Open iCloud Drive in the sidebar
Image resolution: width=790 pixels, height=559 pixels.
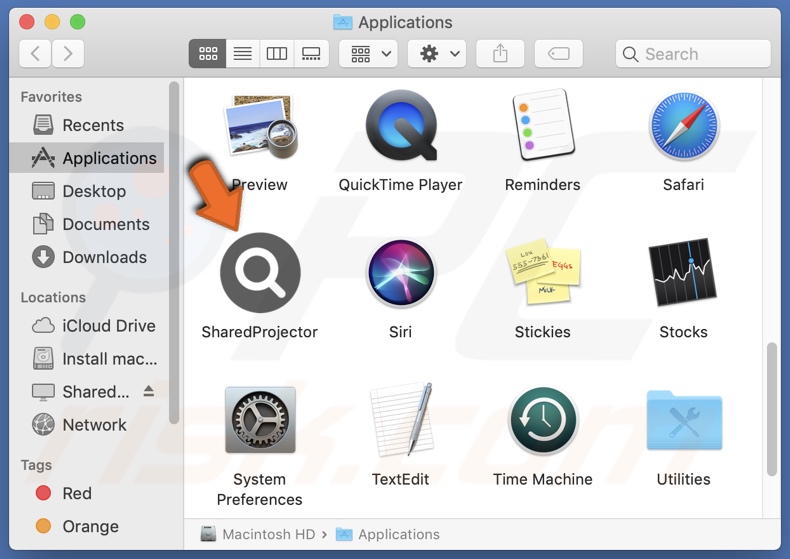click(x=87, y=326)
